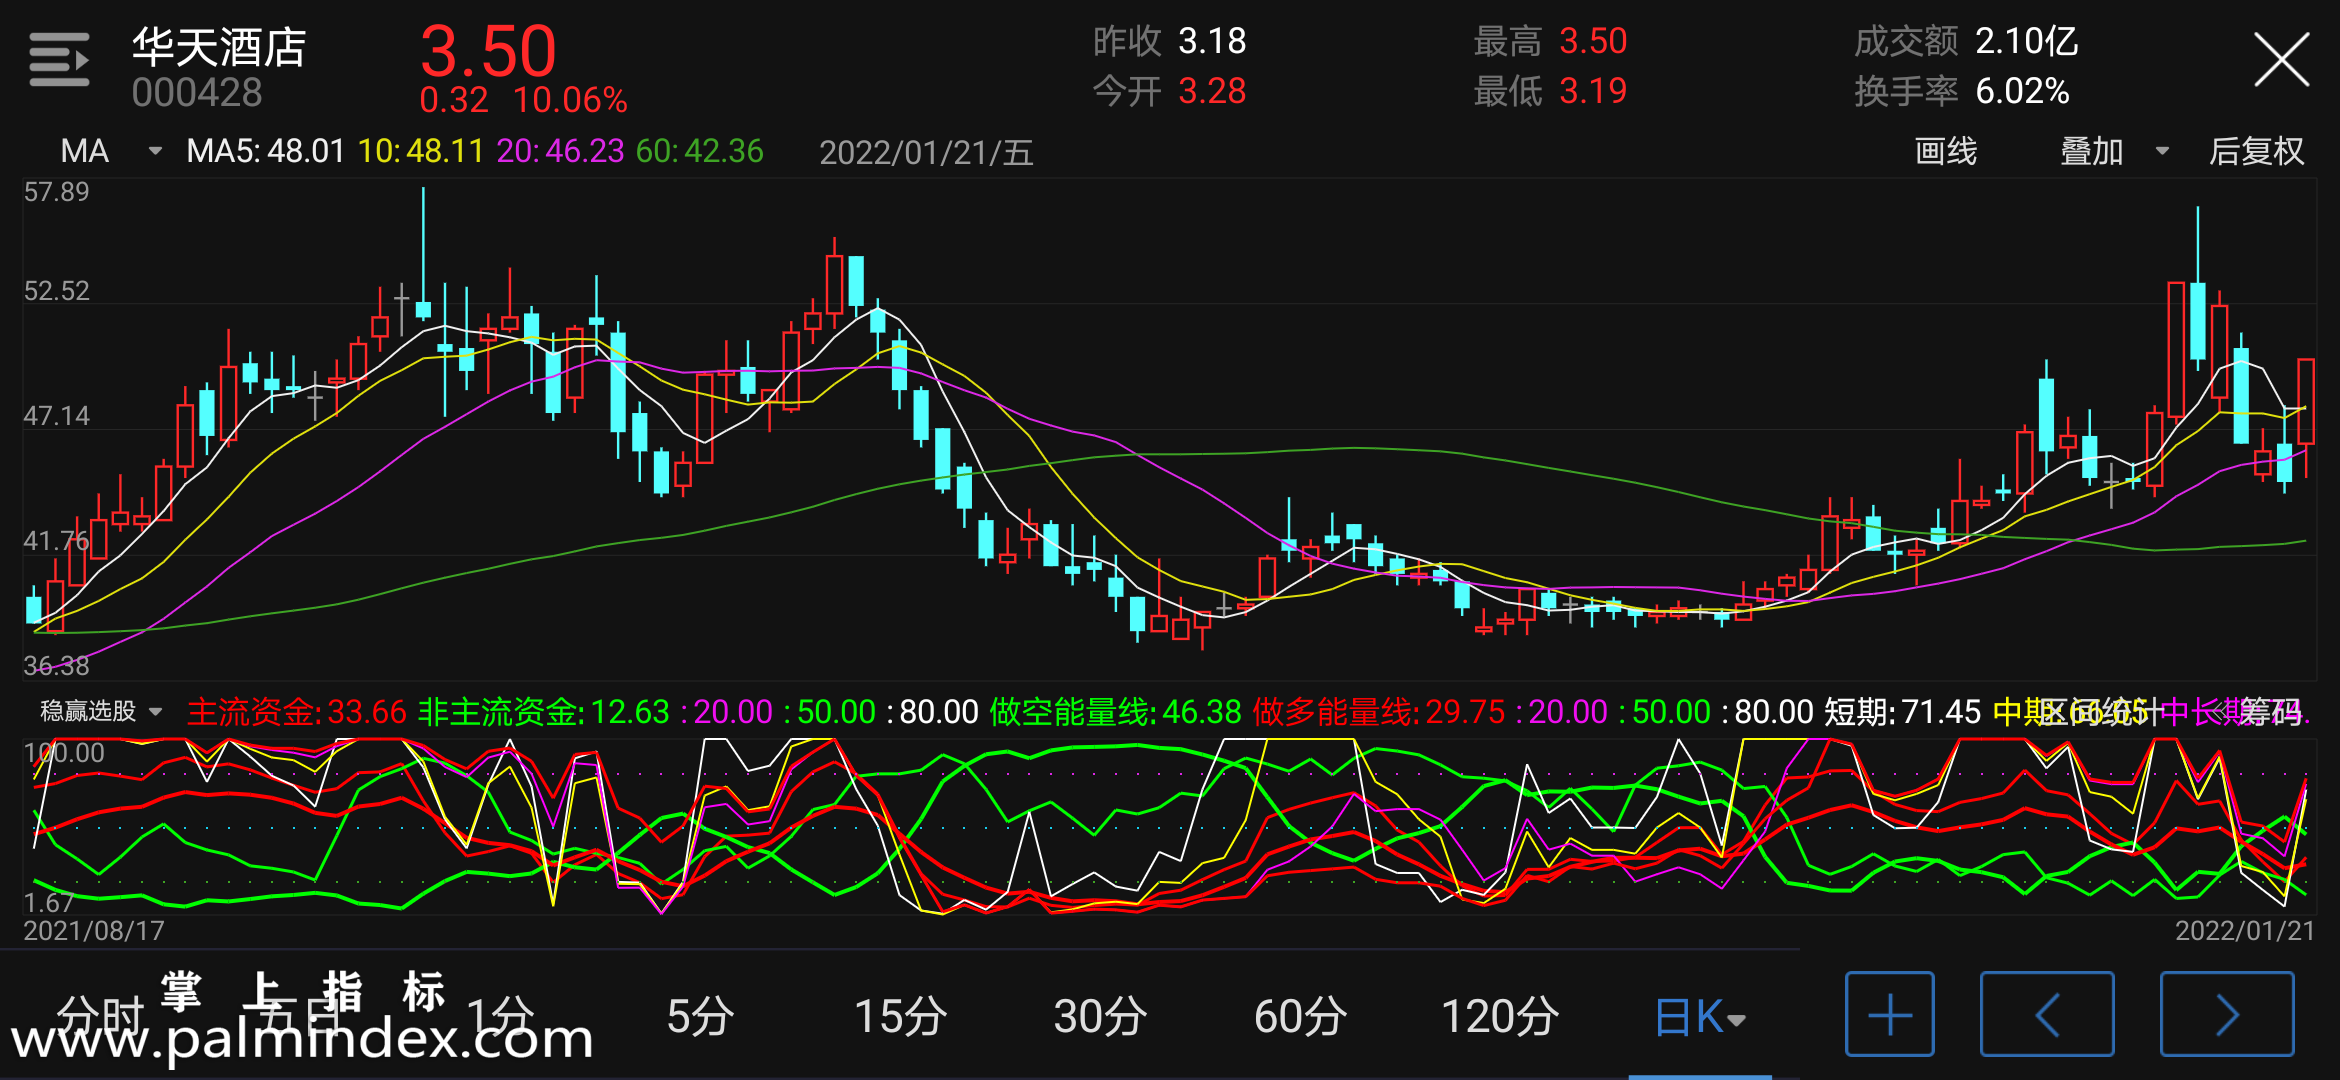Tap the 最低 3.19 value
This screenshot has width=2340, height=1080.
coord(1550,91)
